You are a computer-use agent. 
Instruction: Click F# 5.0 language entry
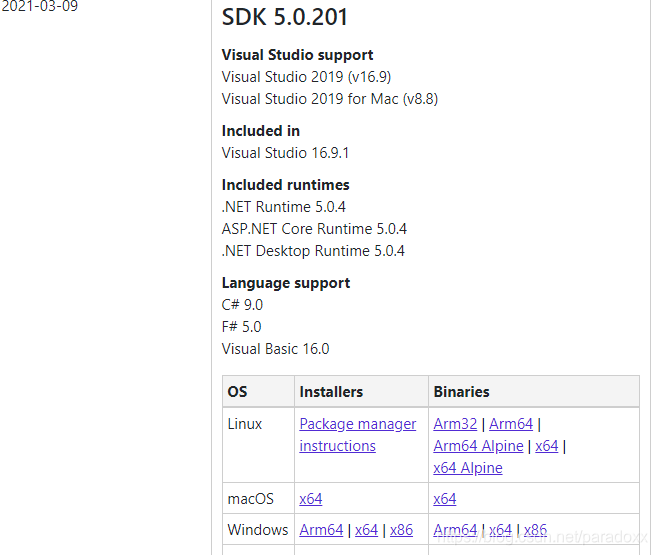click(x=241, y=327)
